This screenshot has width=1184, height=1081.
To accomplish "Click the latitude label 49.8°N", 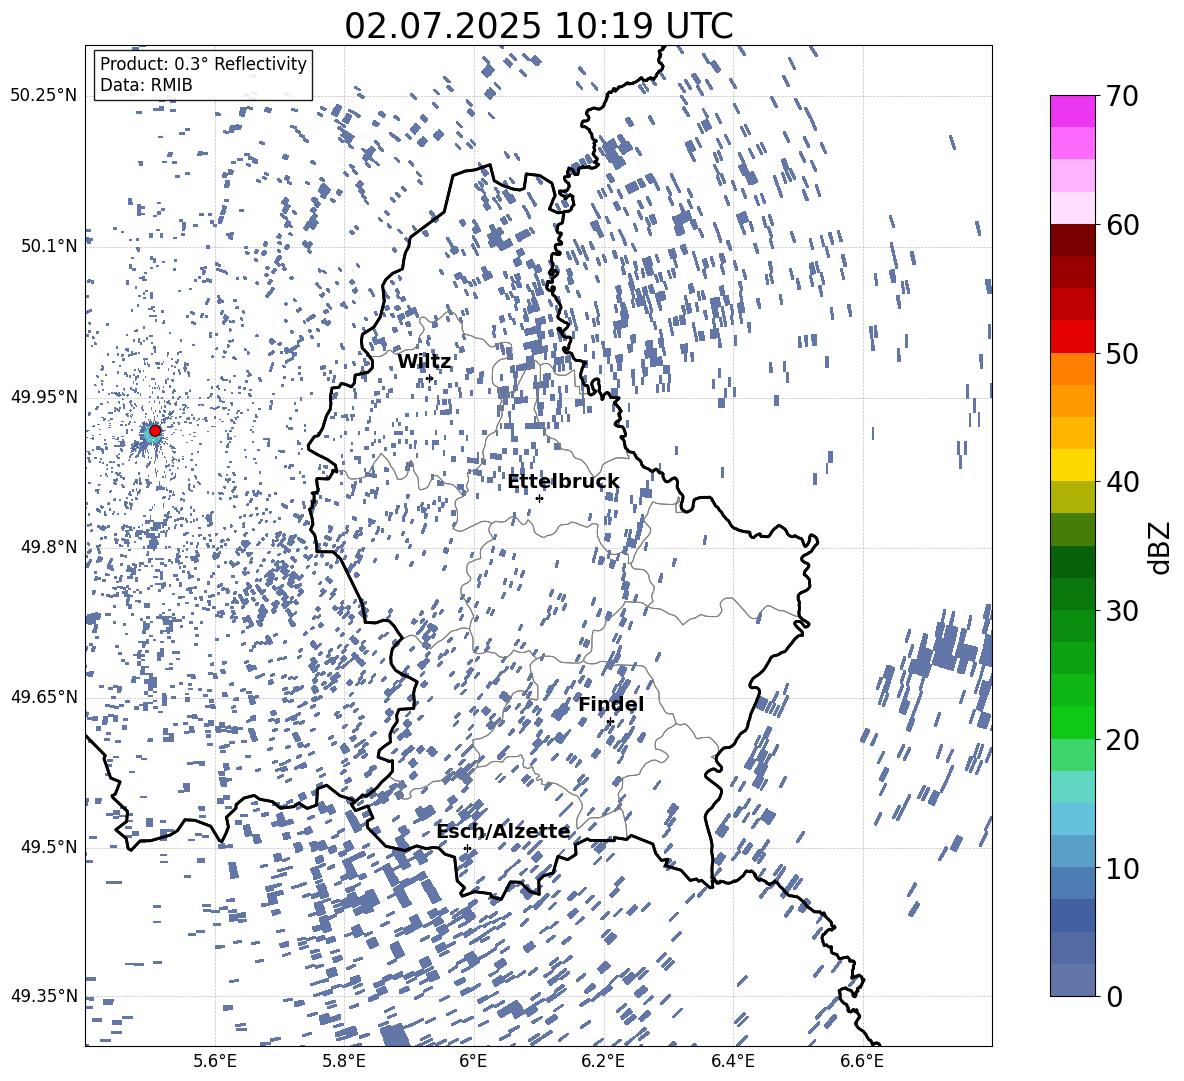I will [x=49, y=547].
